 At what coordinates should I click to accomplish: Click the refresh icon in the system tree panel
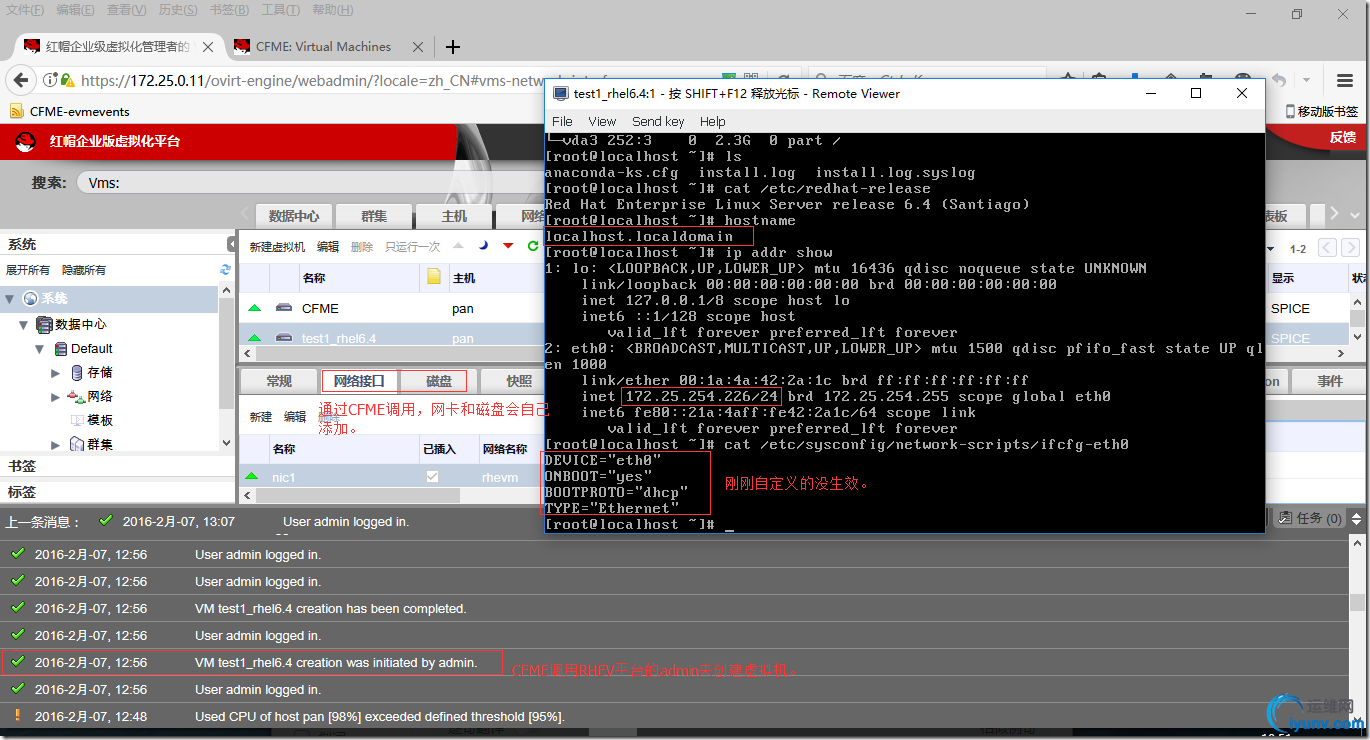225,270
